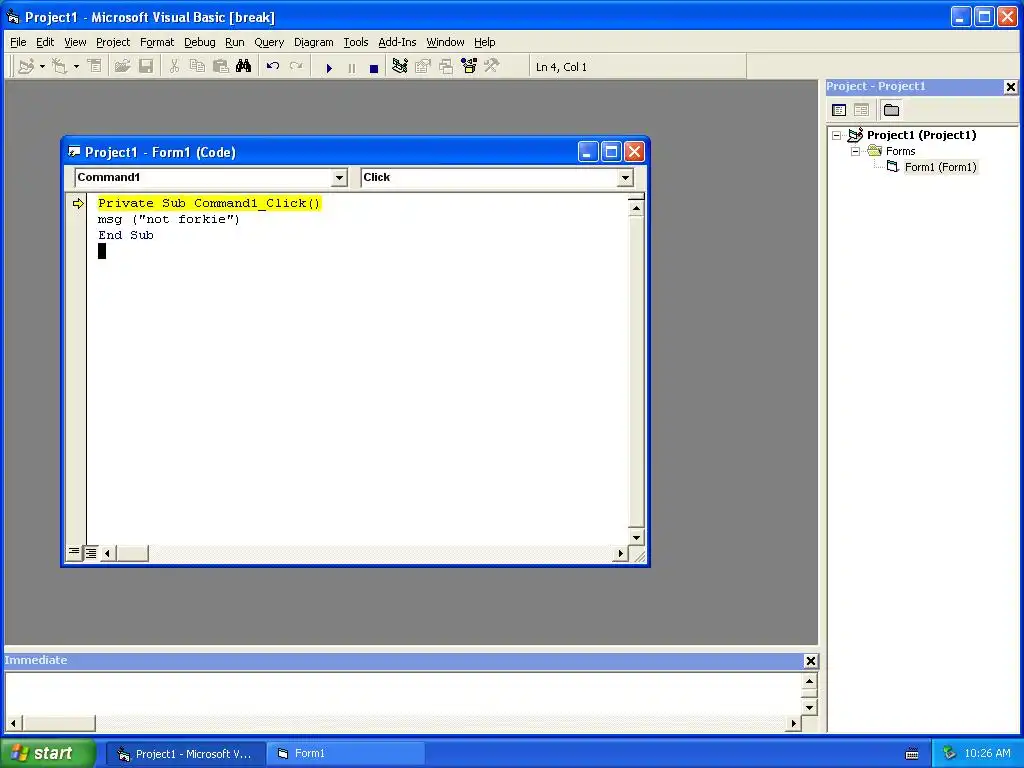Stop execution with the End square button
The width and height of the screenshot is (1024, 768).
pos(374,67)
